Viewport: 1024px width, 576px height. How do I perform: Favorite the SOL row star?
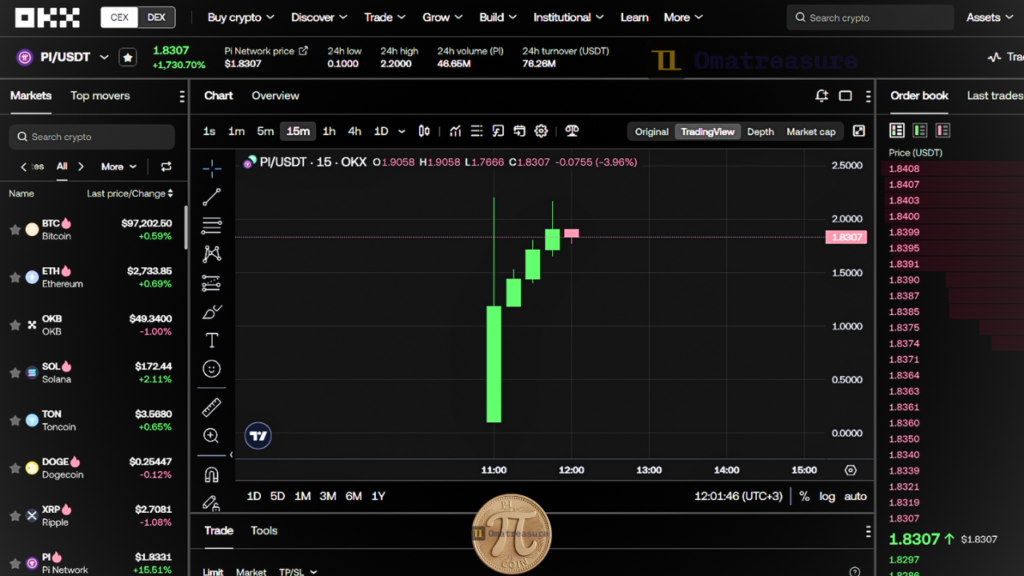click(14, 373)
